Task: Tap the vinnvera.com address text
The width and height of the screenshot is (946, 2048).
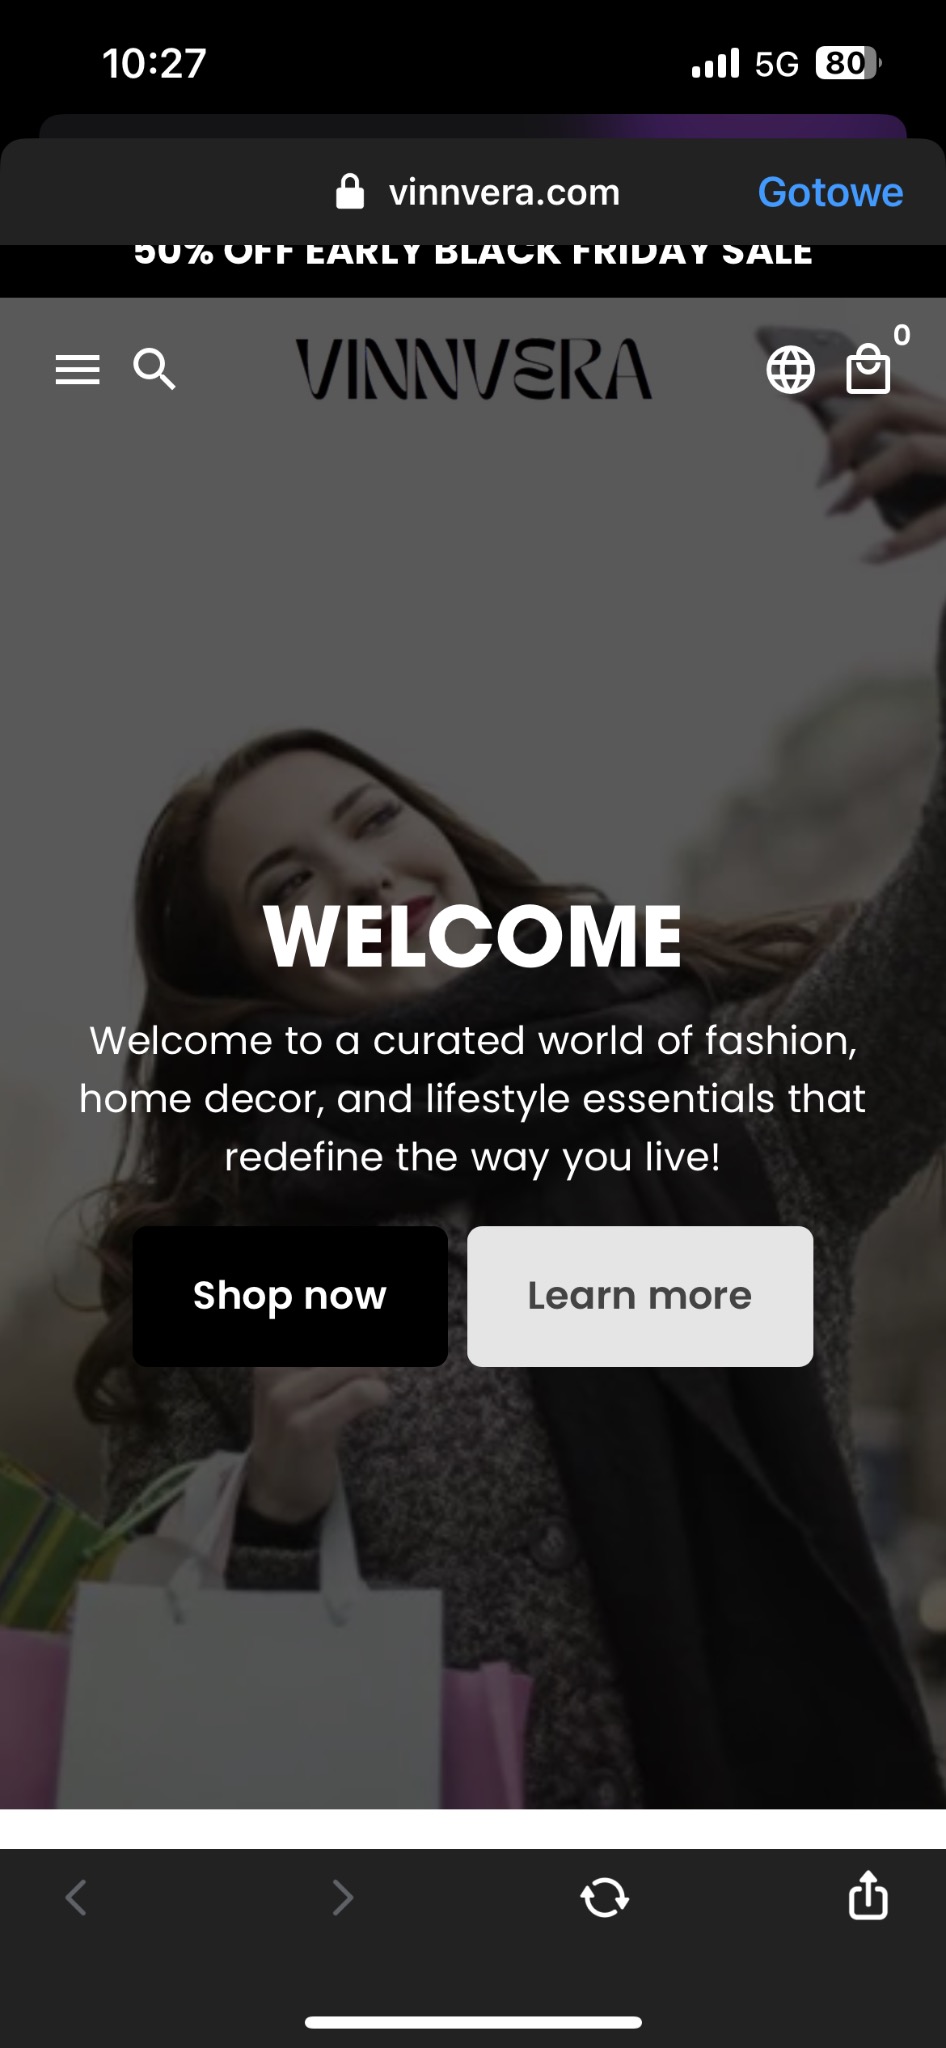Action: [x=504, y=192]
